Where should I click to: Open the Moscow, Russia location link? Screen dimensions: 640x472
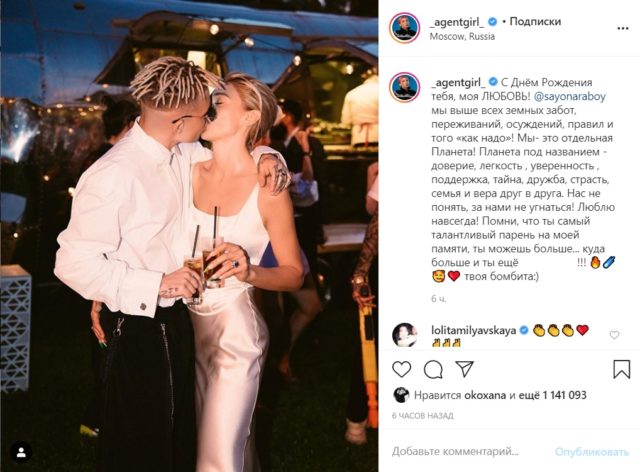pyautogui.click(x=462, y=36)
